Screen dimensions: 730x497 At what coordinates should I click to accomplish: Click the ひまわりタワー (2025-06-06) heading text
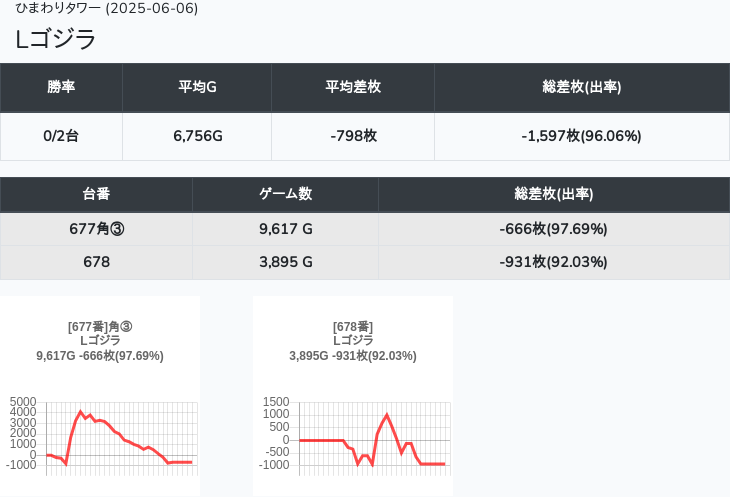(107, 8)
